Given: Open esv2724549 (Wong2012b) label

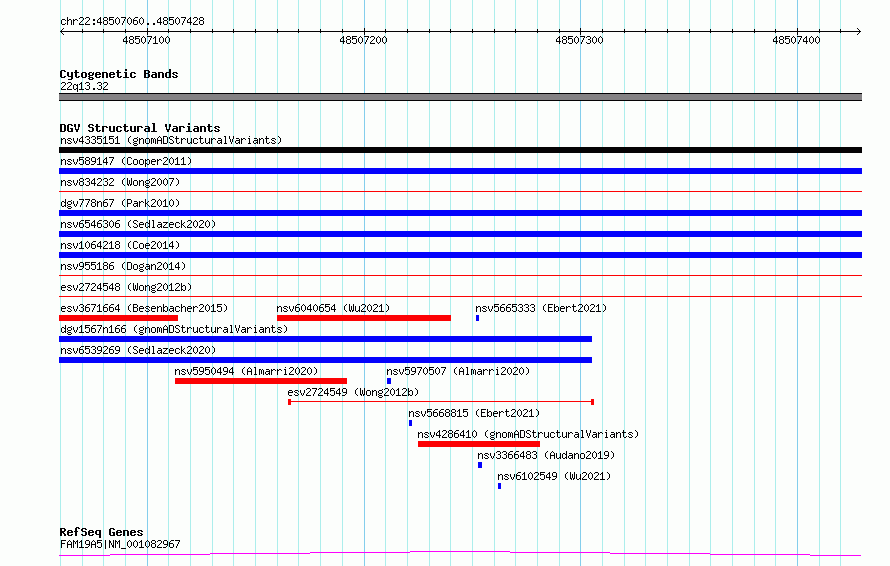Looking at the screenshot, I should coord(353,392).
